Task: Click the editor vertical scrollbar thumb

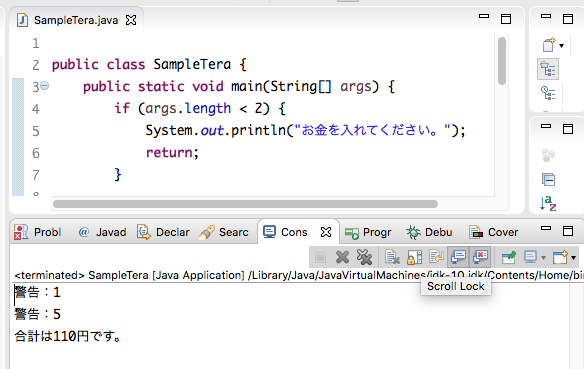Action: [502, 61]
